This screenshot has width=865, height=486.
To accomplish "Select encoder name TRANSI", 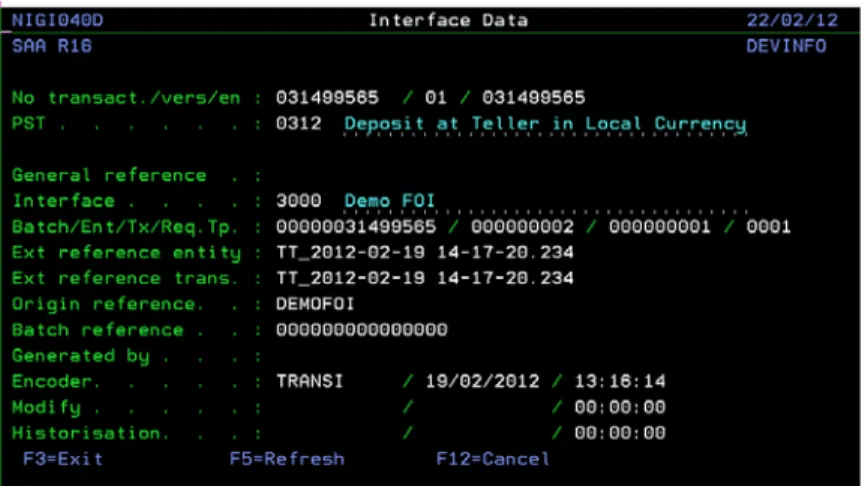I will [x=309, y=381].
